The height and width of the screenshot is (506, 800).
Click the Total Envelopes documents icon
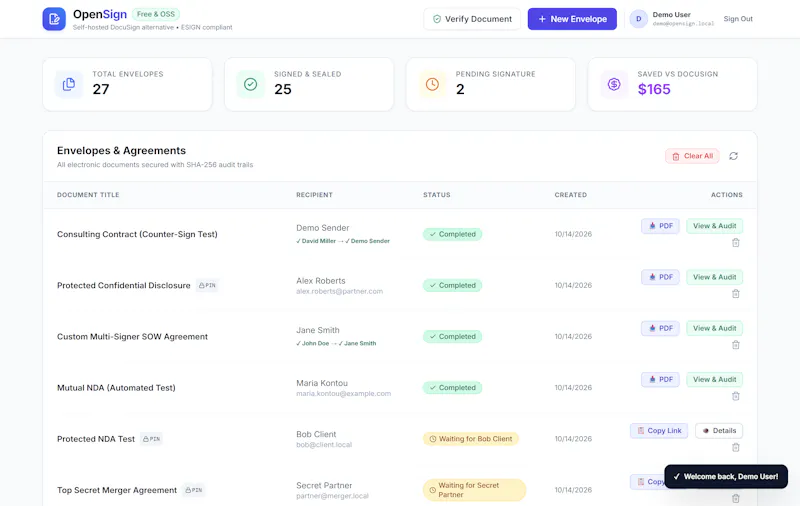click(69, 84)
